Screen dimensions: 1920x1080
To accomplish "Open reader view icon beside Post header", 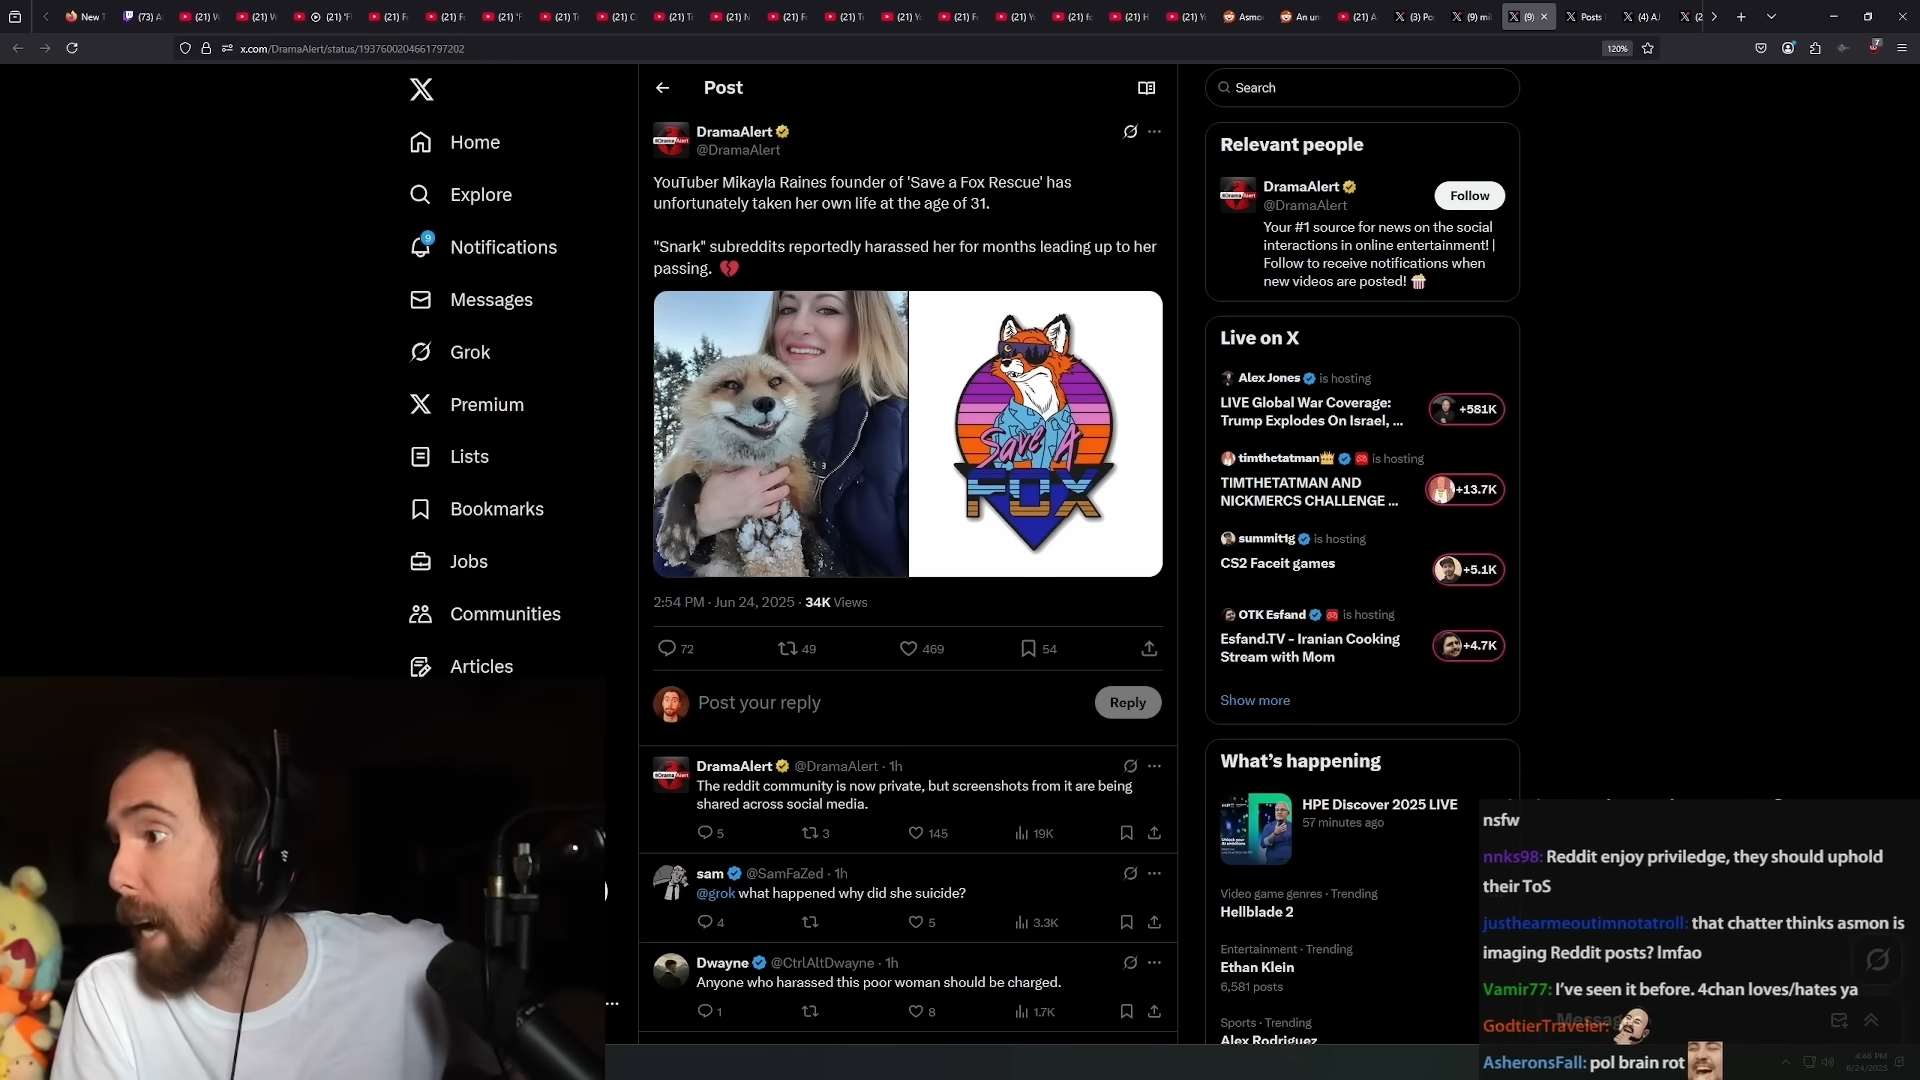I will [x=1147, y=88].
